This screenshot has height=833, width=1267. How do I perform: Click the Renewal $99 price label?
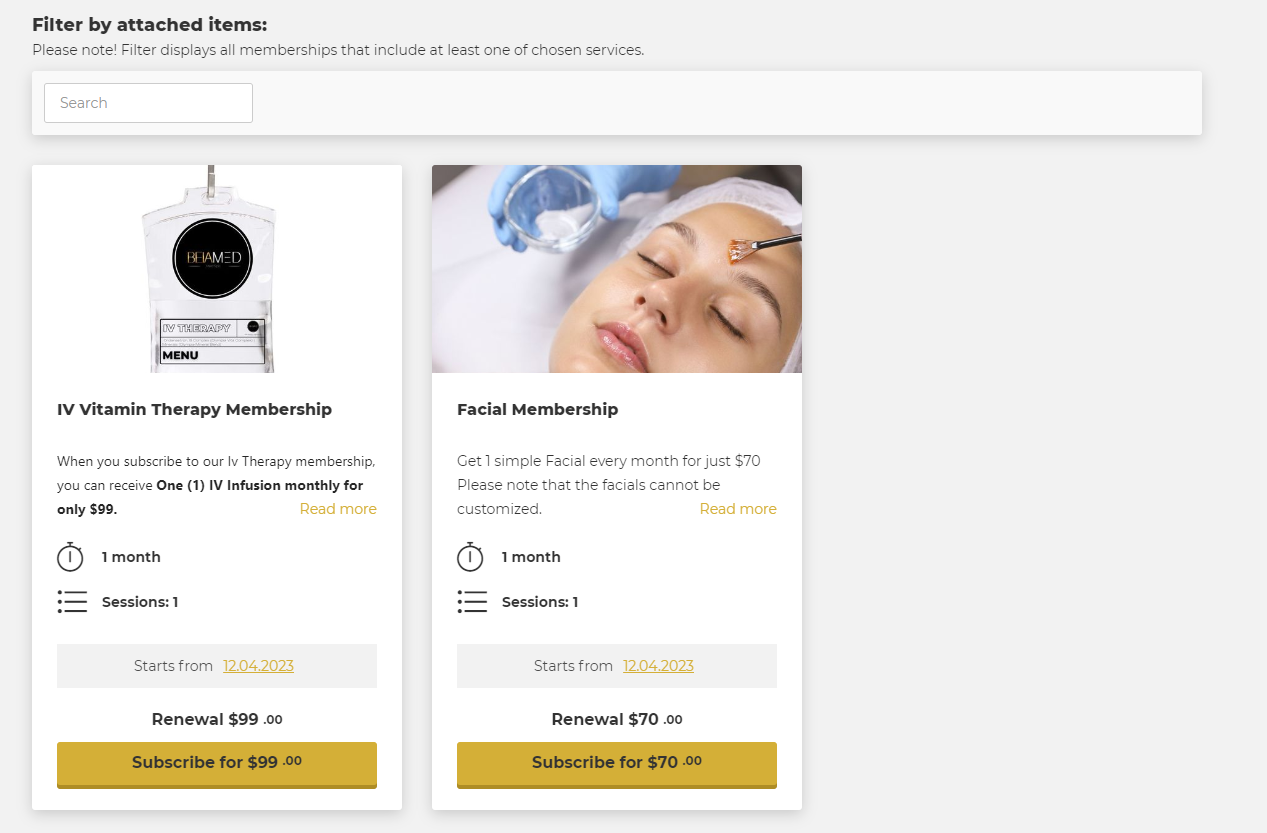pyautogui.click(x=216, y=719)
